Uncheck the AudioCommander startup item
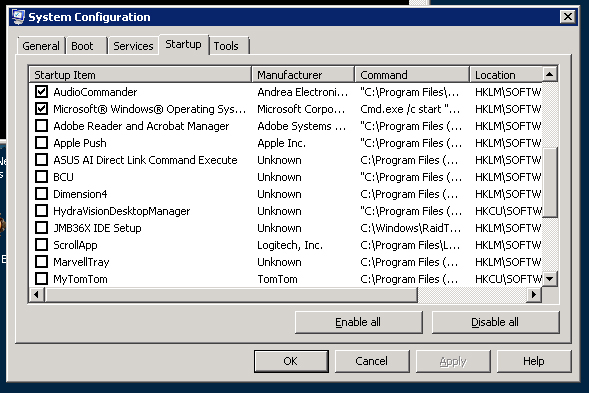The width and height of the screenshot is (589, 393). coord(41,92)
